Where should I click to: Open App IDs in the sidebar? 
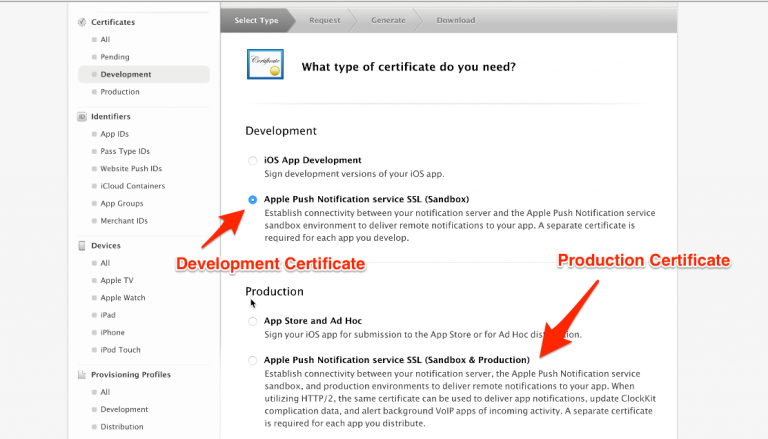click(x=115, y=134)
